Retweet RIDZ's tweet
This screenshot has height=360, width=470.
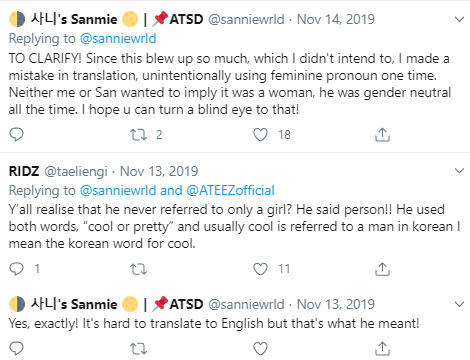(x=138, y=269)
